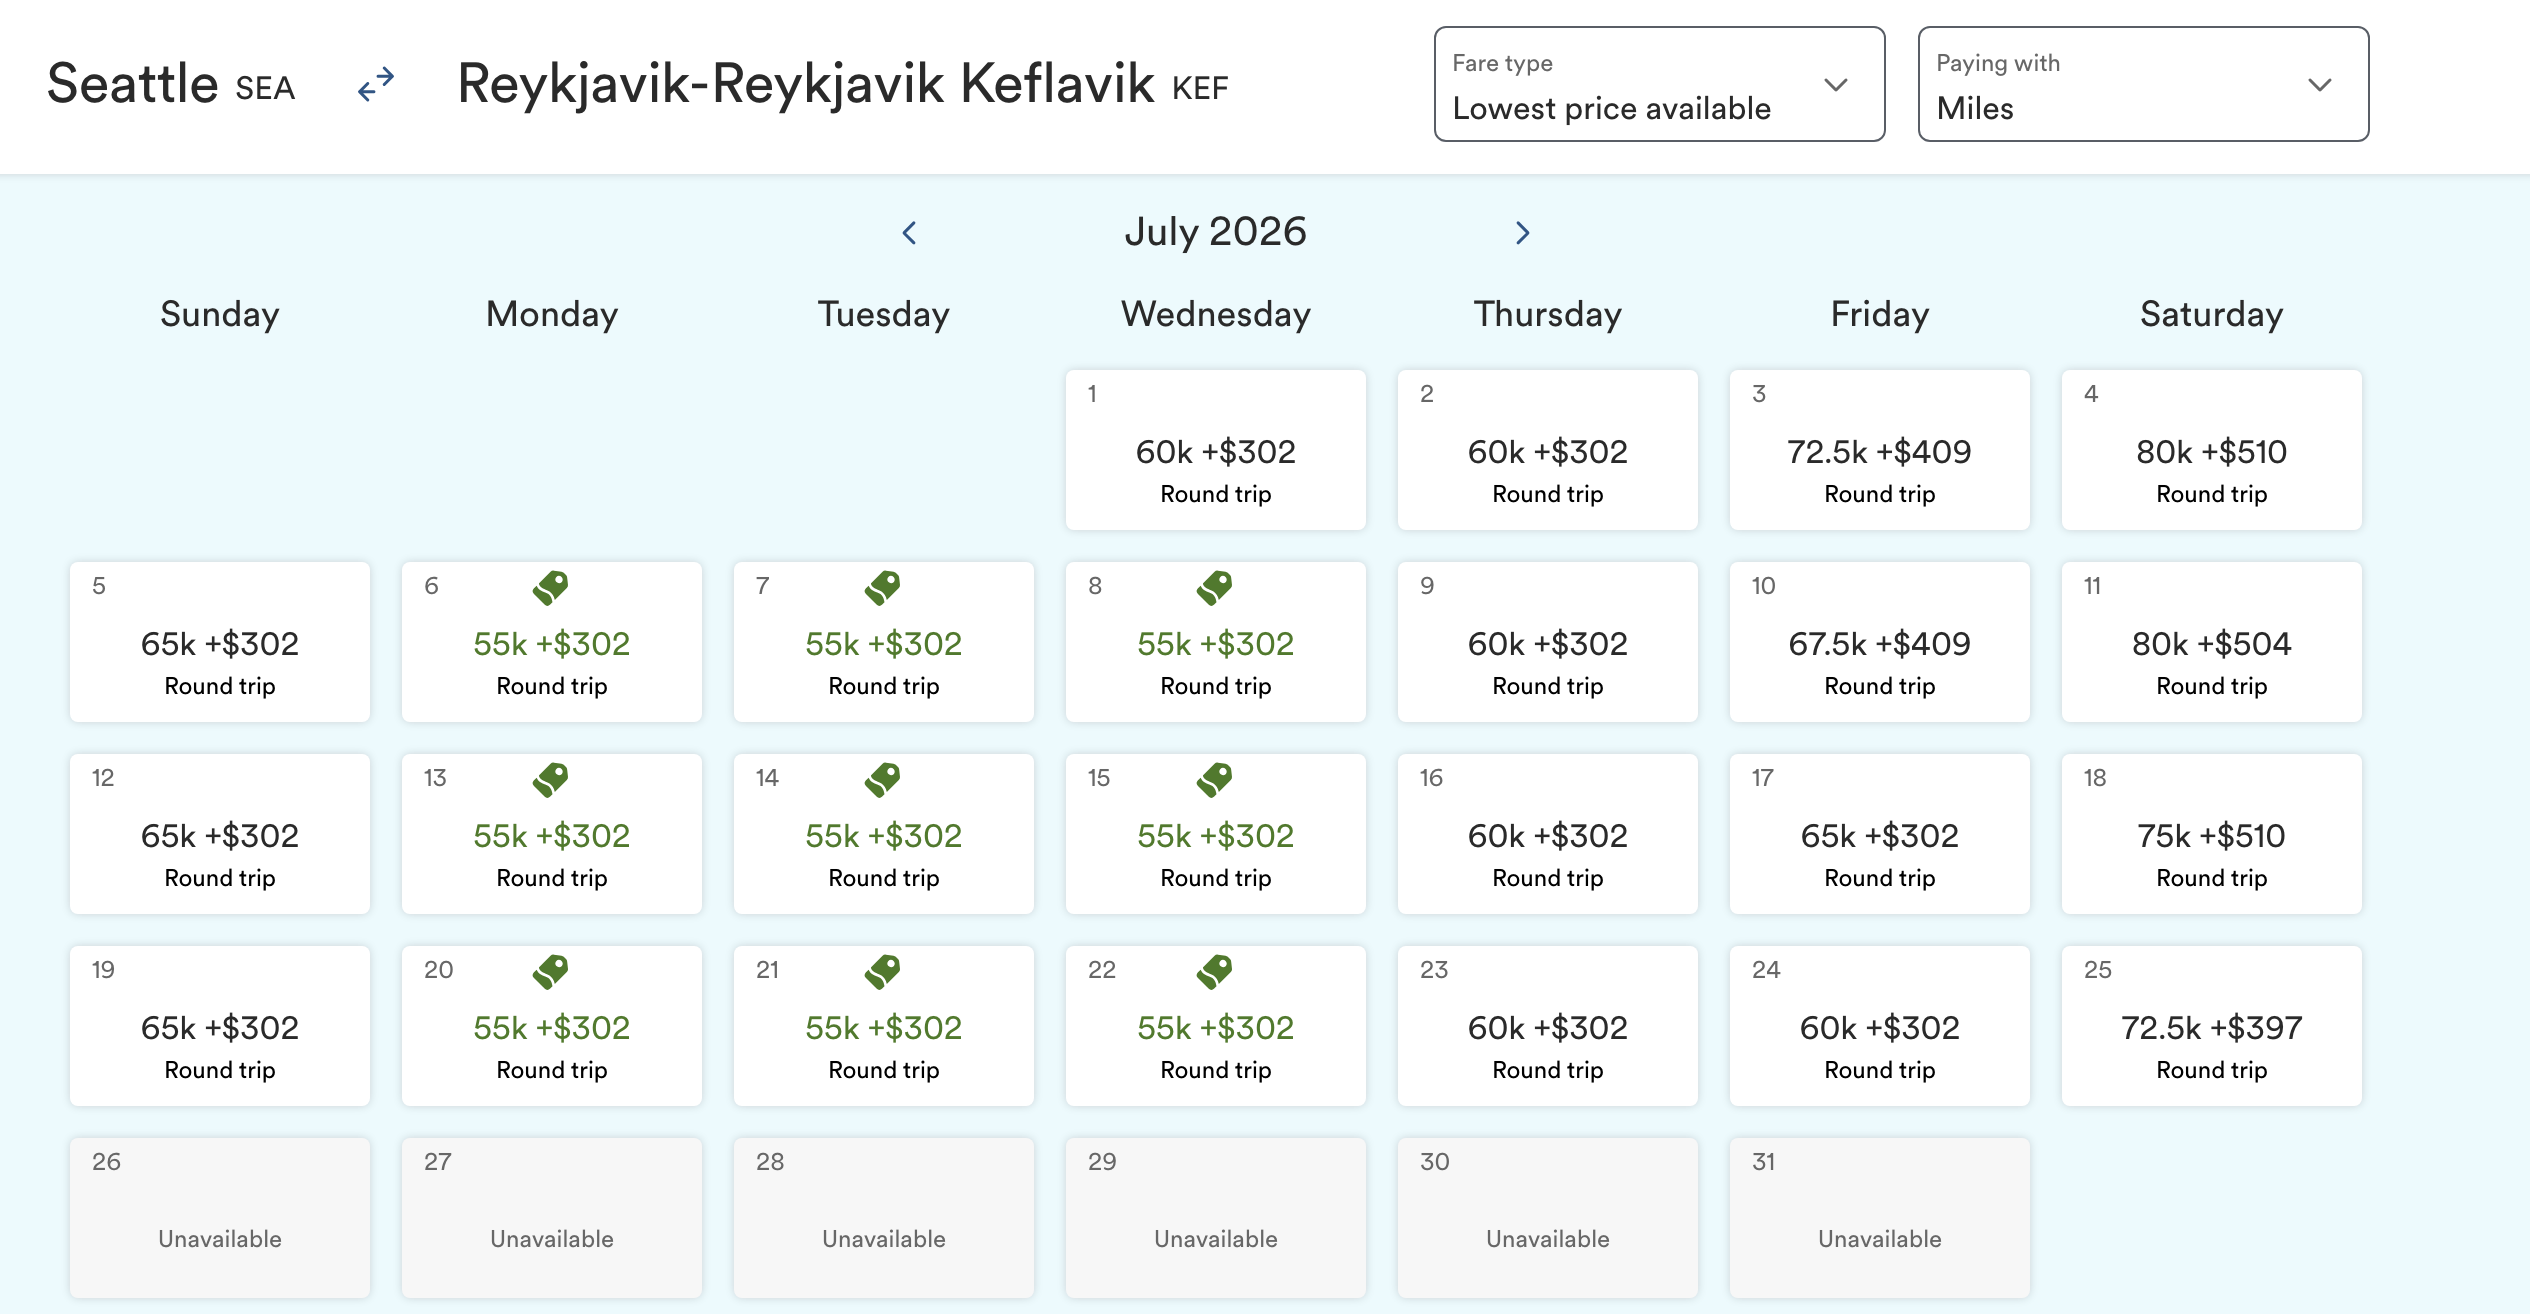Click the discount tag icon on July 15
The image size is (2530, 1314).
point(1215,780)
